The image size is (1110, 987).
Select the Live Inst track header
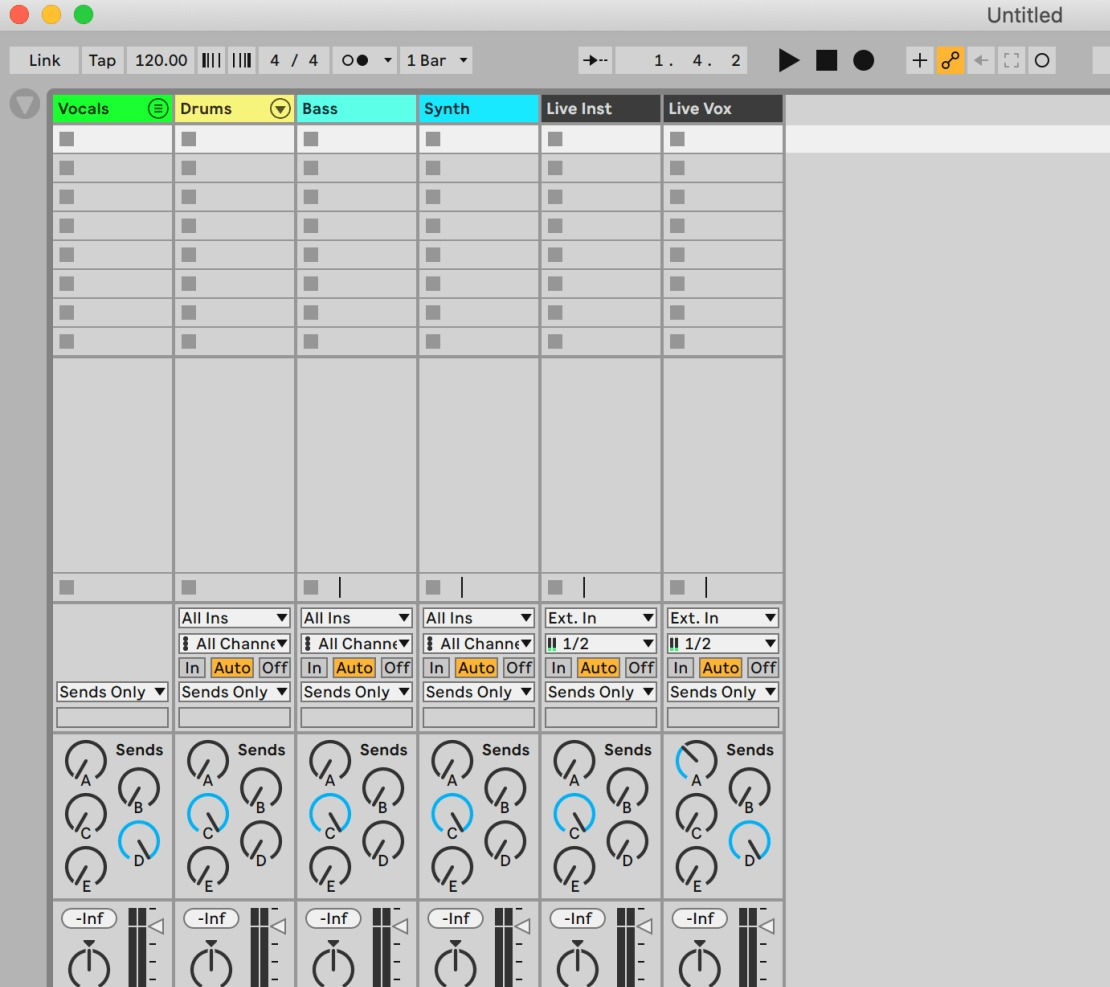tap(600, 108)
